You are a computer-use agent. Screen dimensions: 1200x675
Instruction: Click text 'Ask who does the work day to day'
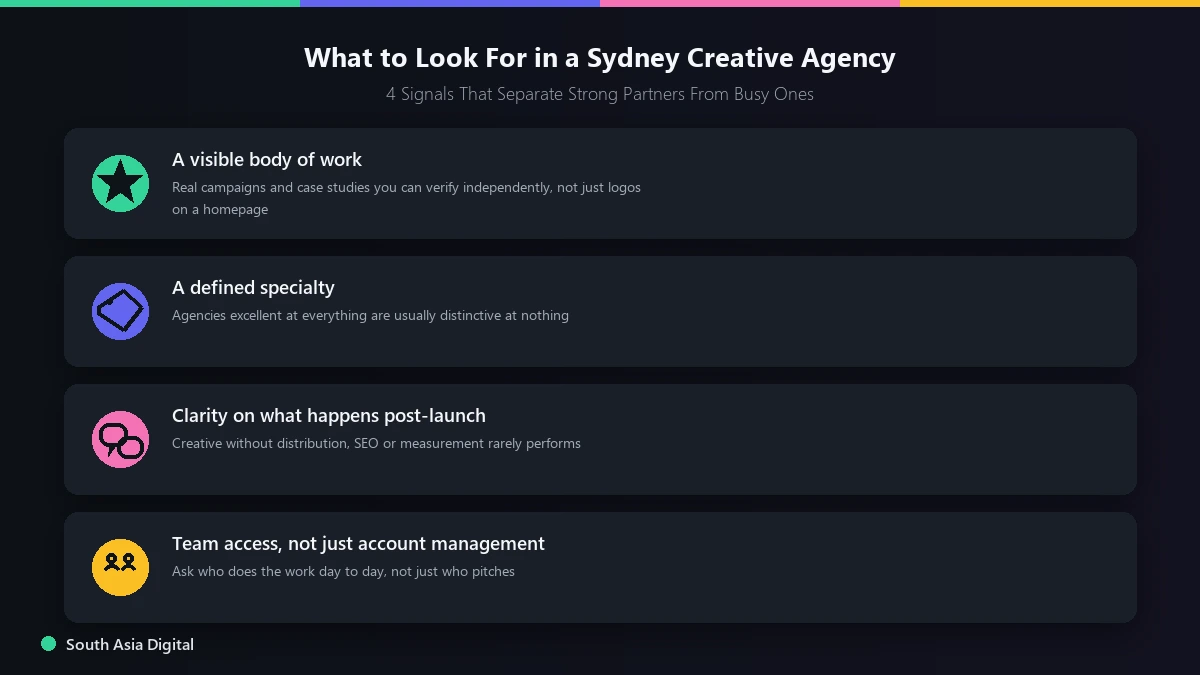343,571
